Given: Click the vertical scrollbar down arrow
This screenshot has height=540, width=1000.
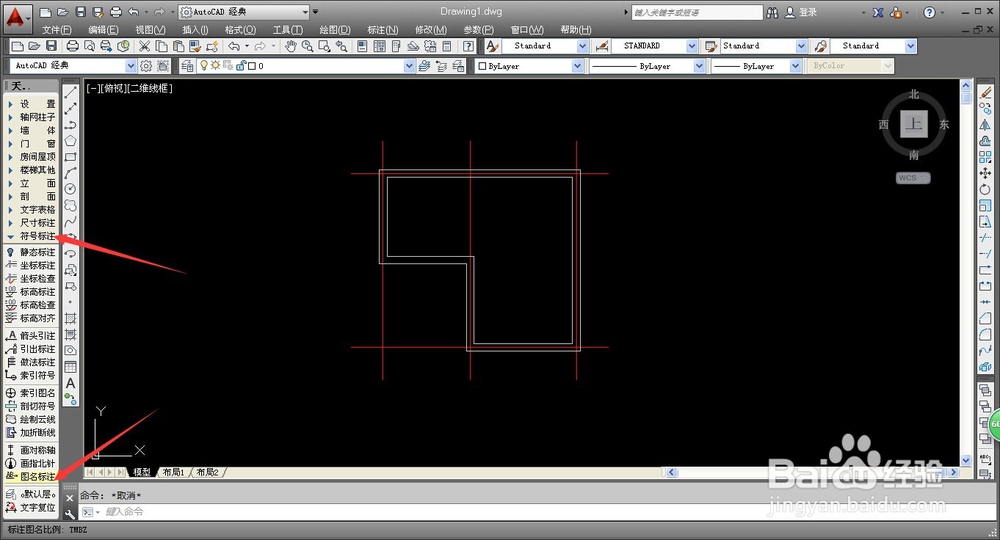Looking at the screenshot, I should point(966,460).
